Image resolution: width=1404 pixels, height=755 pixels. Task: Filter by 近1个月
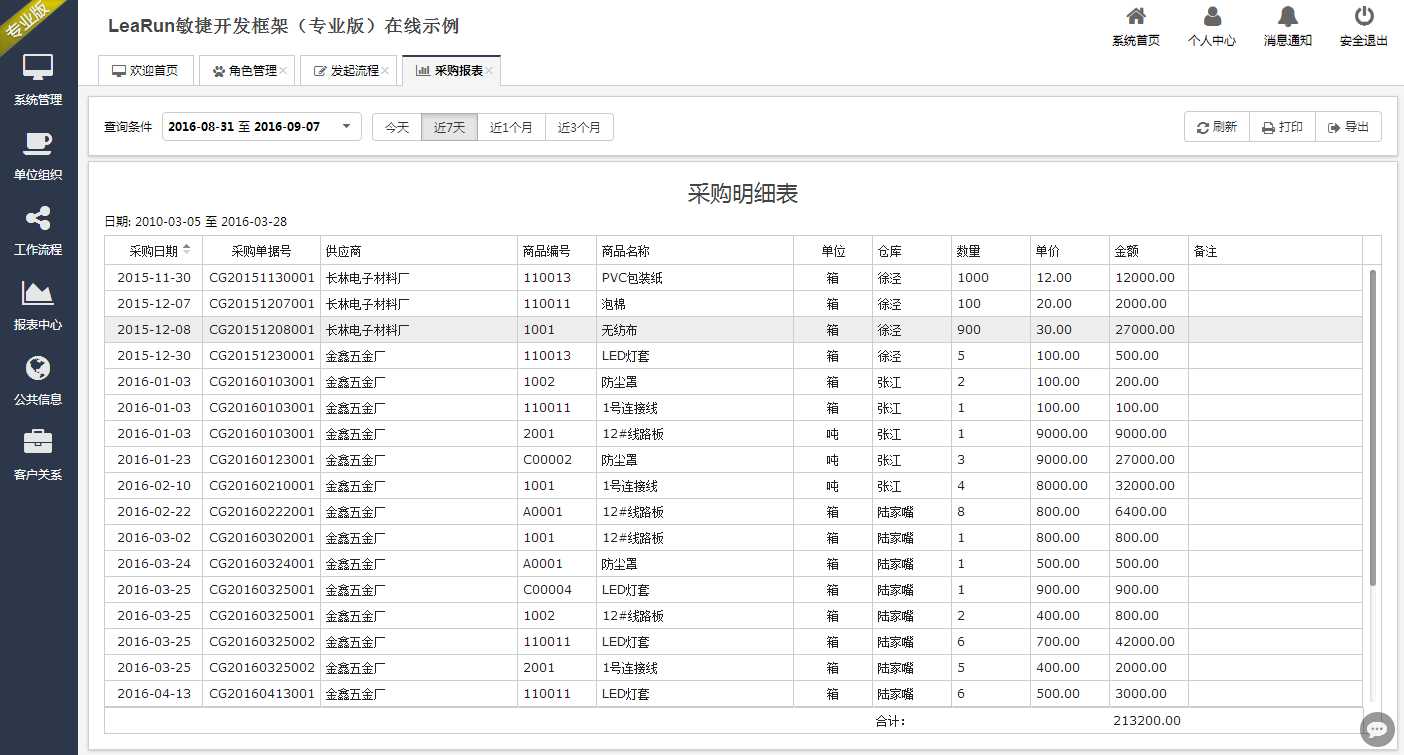511,127
